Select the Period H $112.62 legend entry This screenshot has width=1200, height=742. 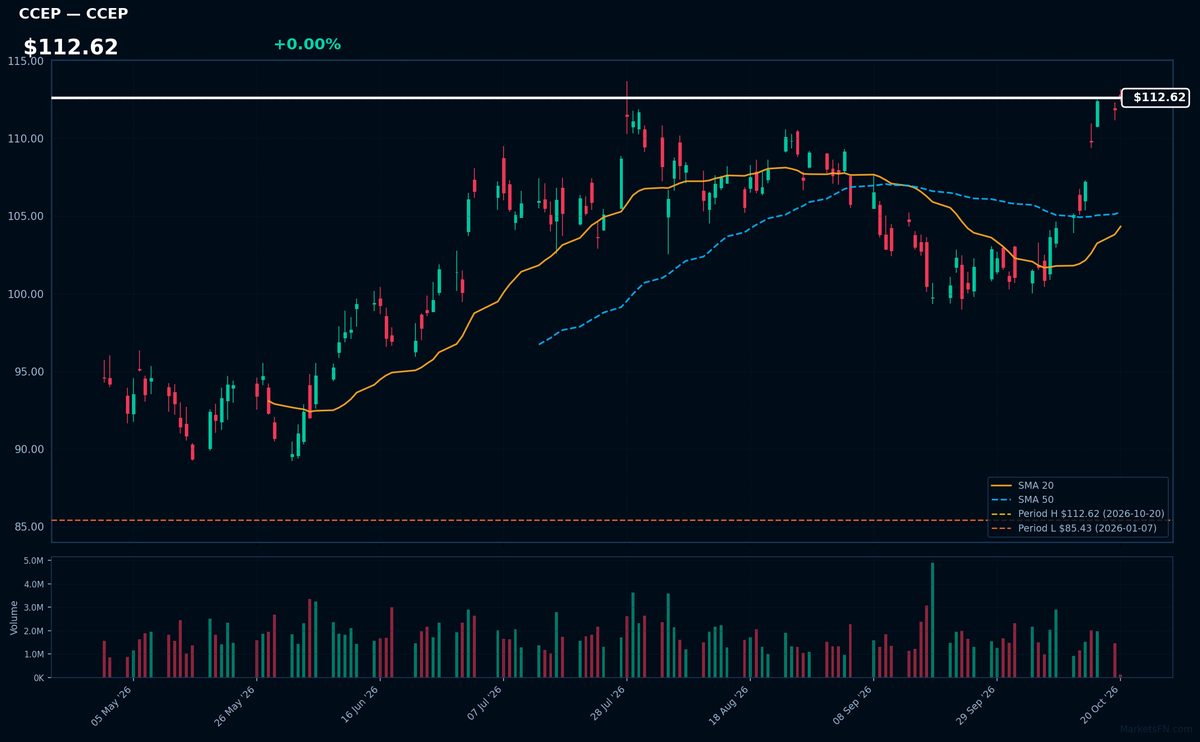tap(1076, 513)
